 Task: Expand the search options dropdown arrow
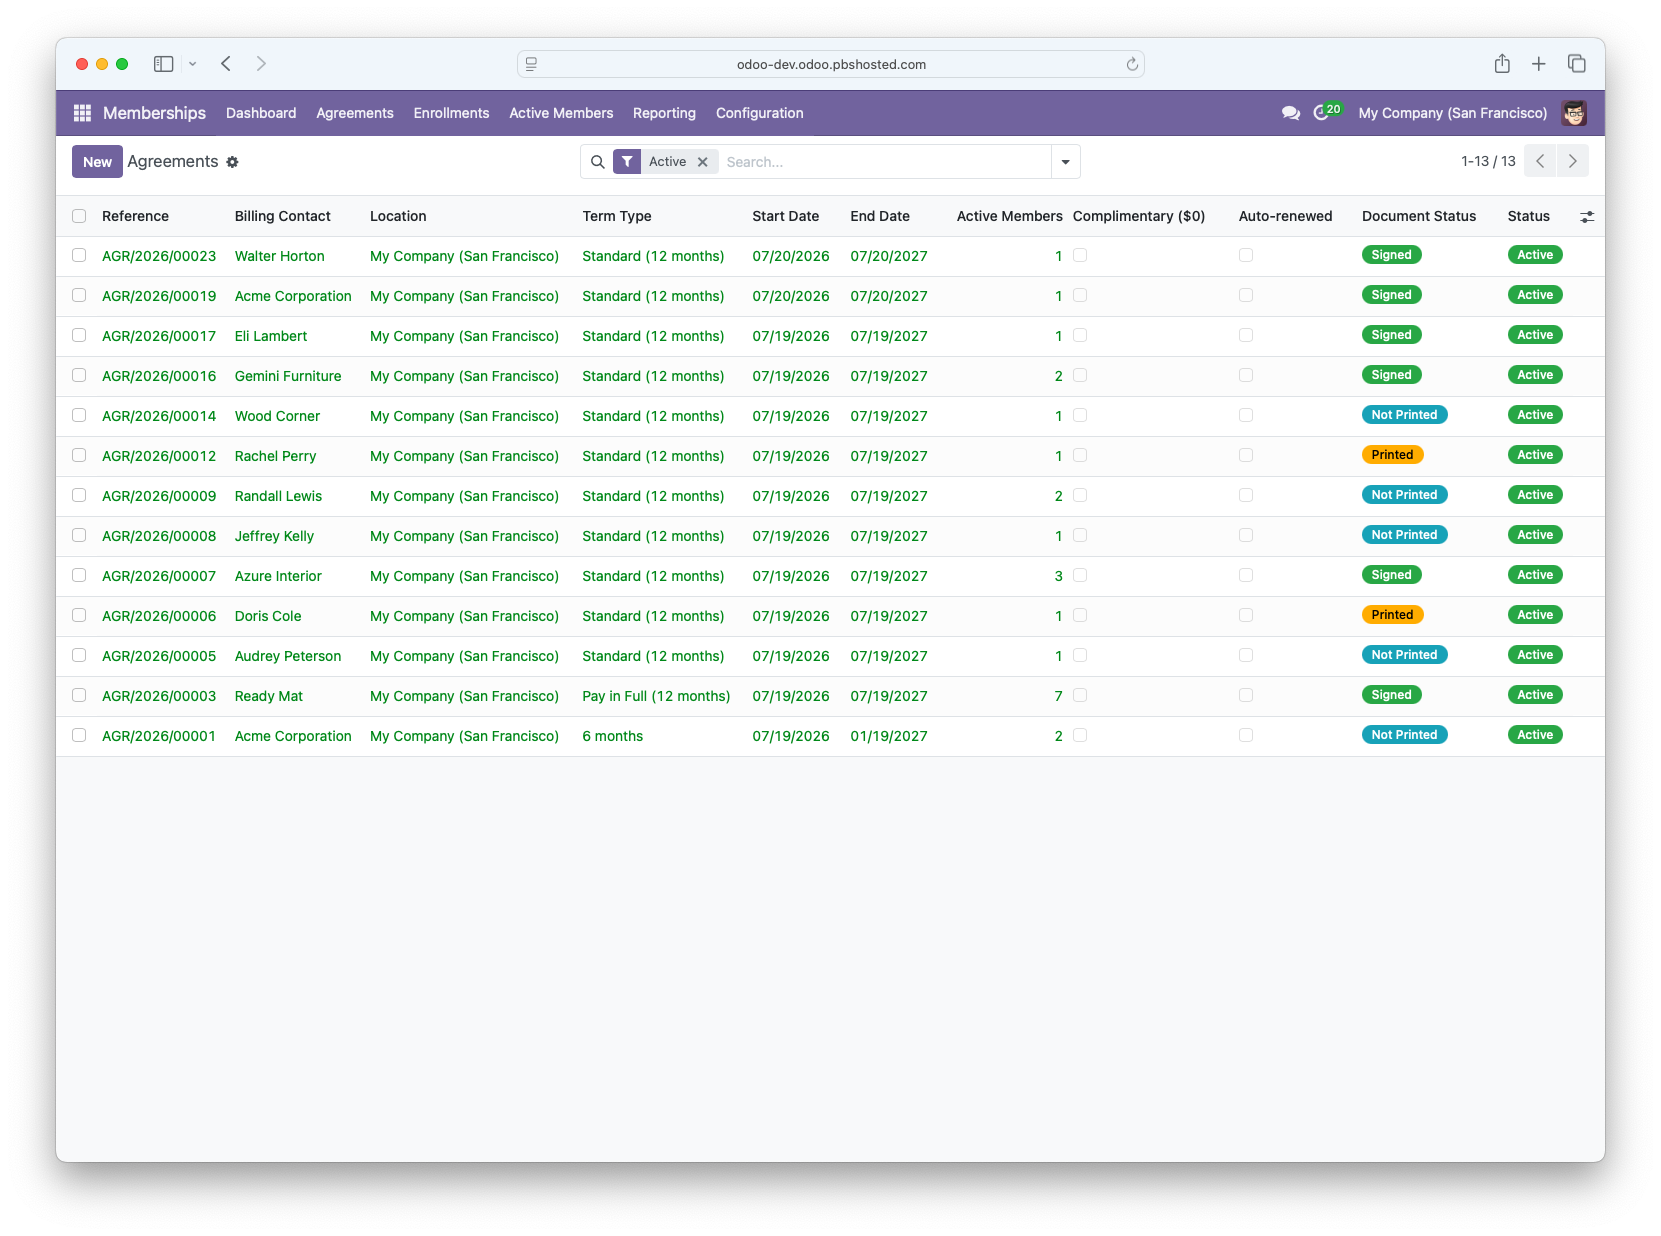pos(1065,162)
